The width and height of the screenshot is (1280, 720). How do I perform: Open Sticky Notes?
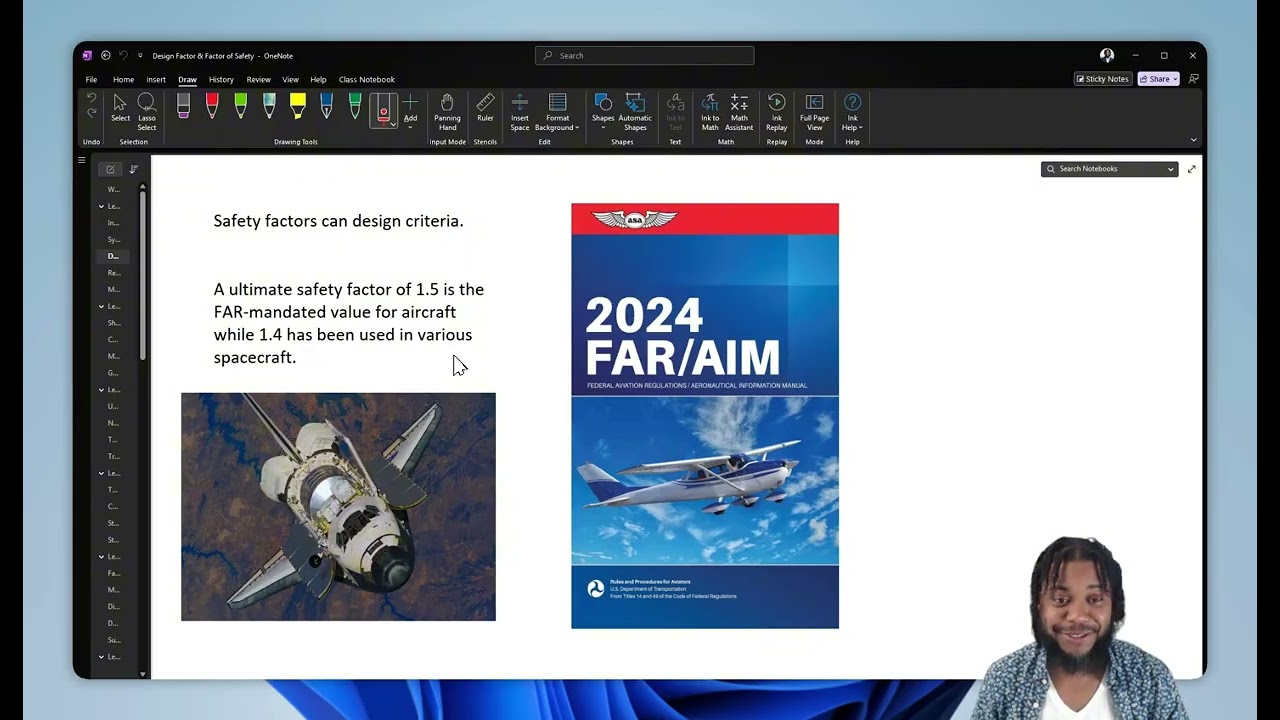pyautogui.click(x=1102, y=79)
